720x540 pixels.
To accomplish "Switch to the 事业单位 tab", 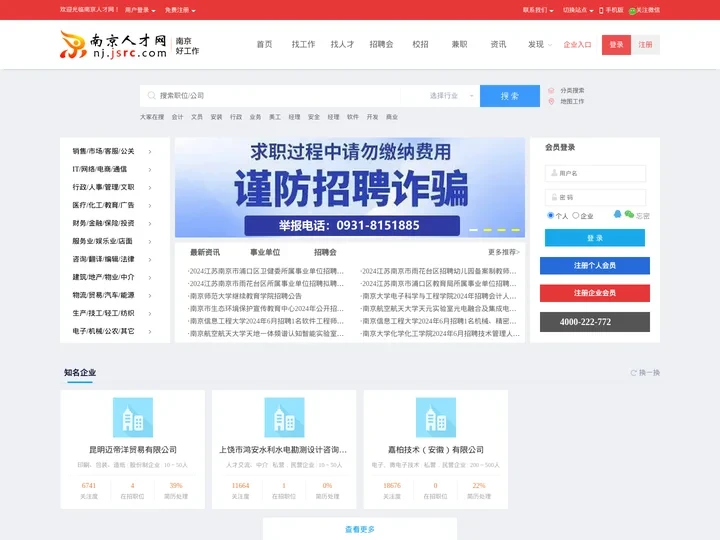I will tap(265, 252).
